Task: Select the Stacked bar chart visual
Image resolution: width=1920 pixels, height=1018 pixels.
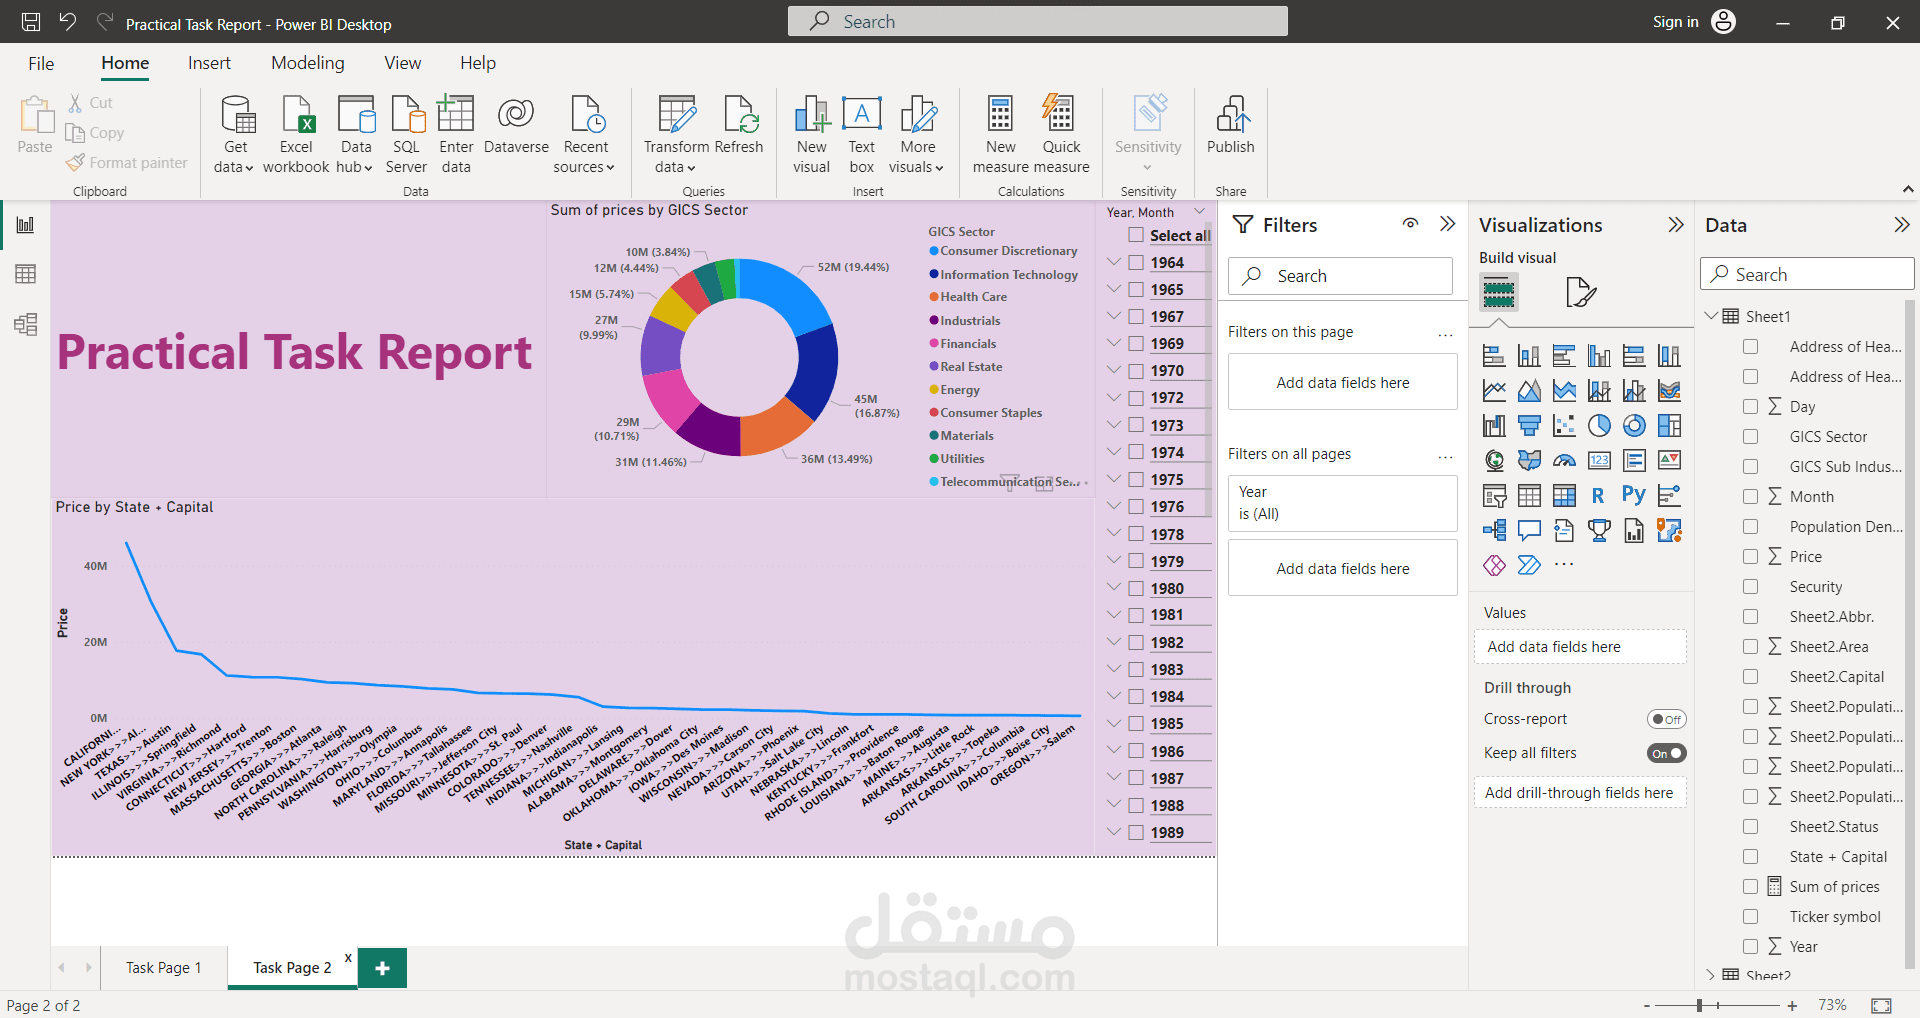Action: tap(1494, 356)
